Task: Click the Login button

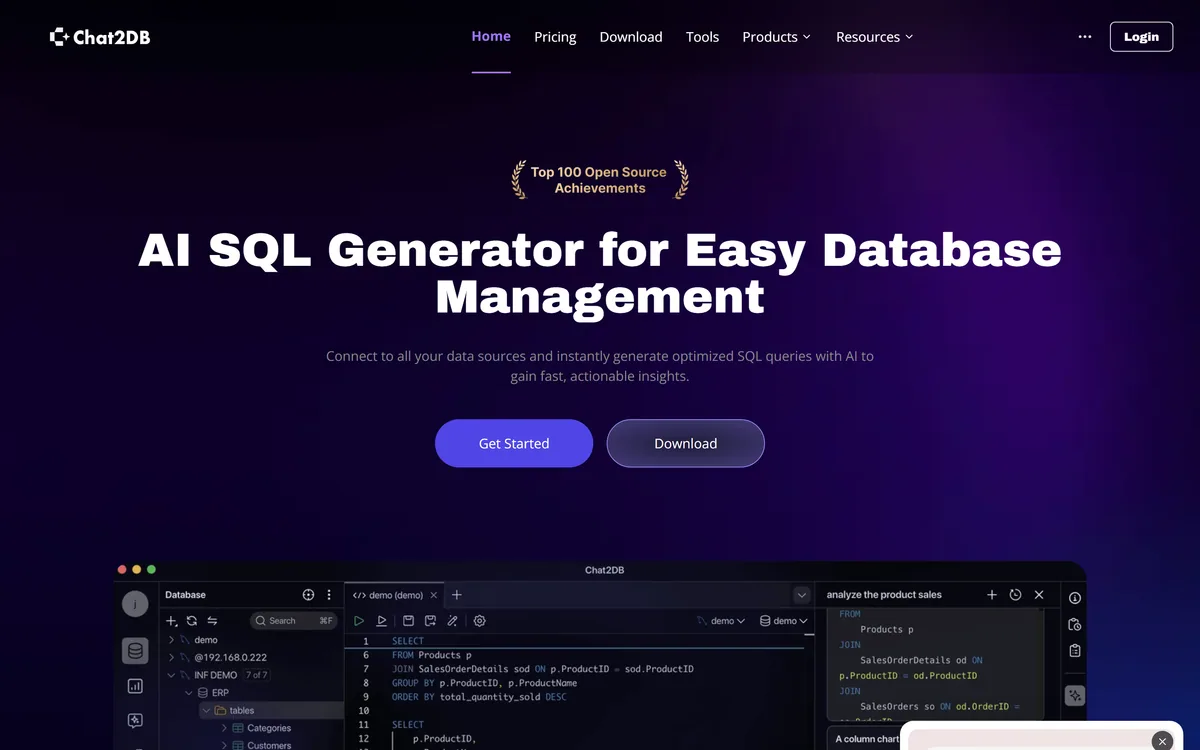Action: pyautogui.click(x=1141, y=37)
